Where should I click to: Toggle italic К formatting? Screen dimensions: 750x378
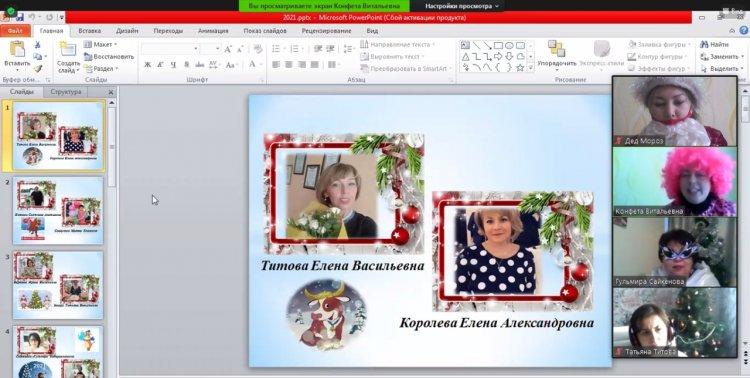point(160,65)
